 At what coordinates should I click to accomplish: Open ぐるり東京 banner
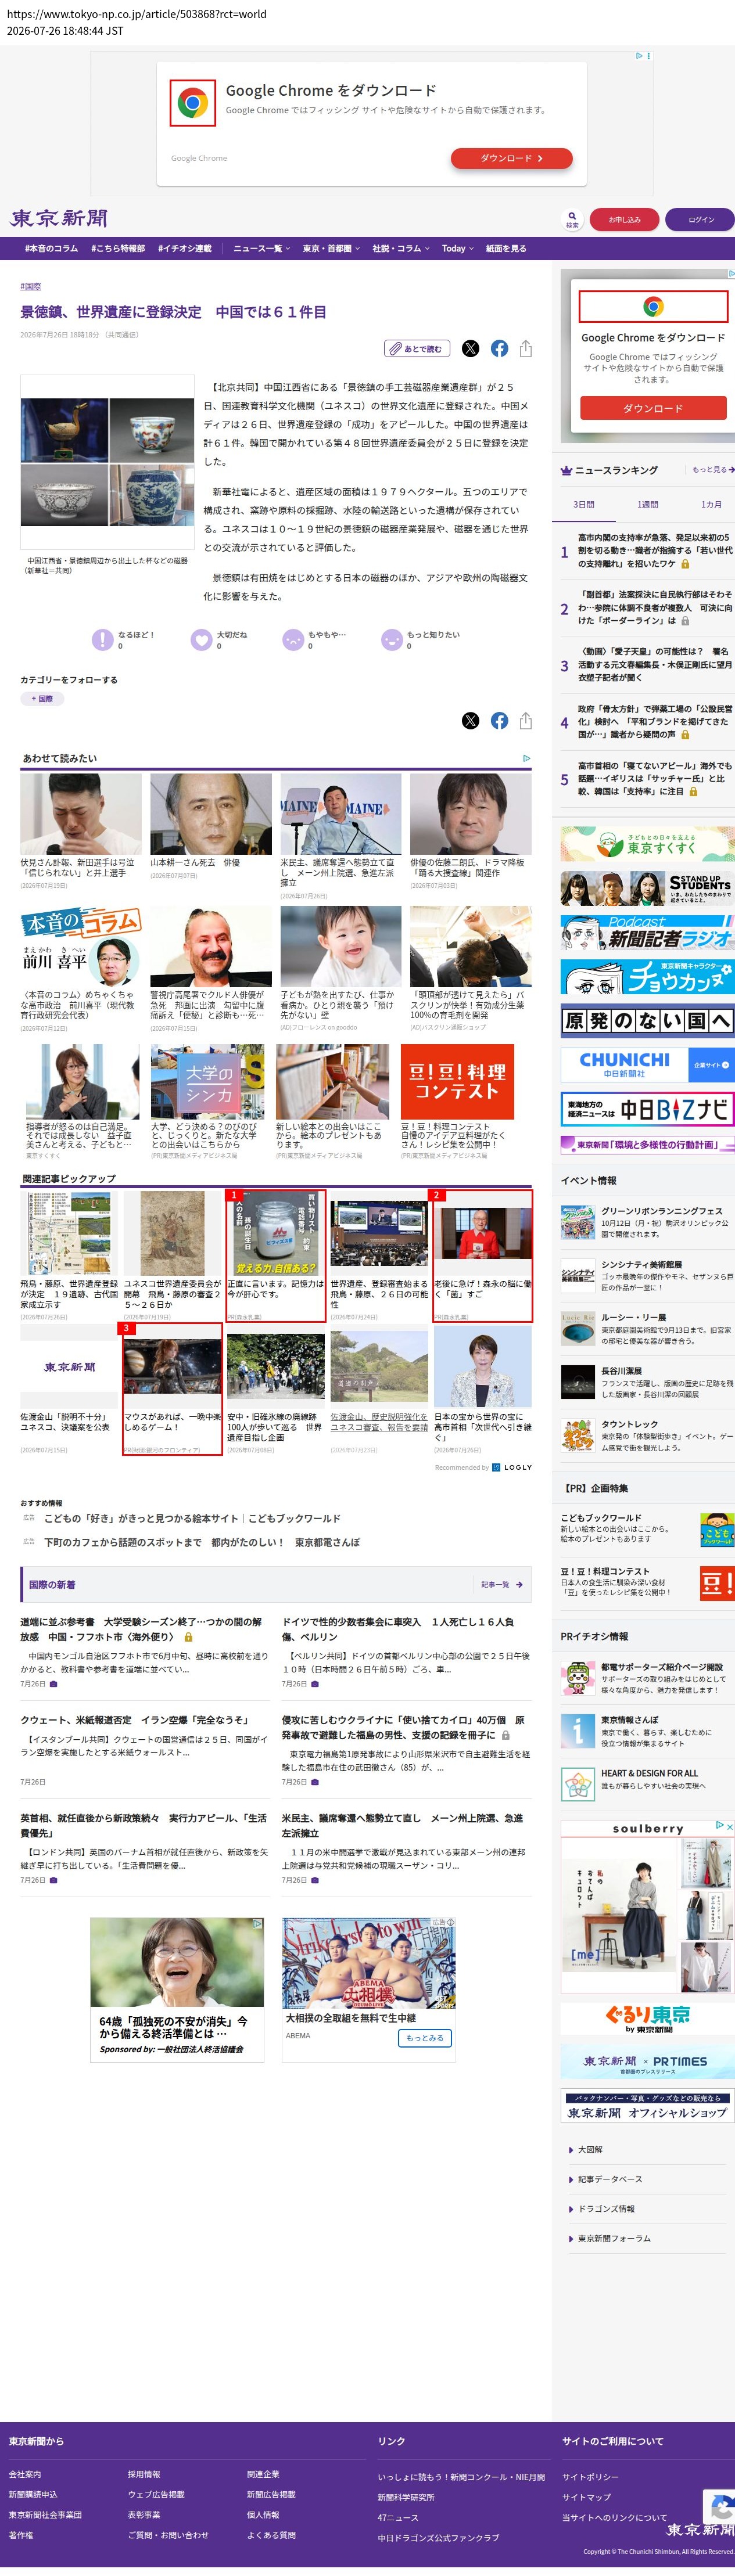tap(647, 2018)
